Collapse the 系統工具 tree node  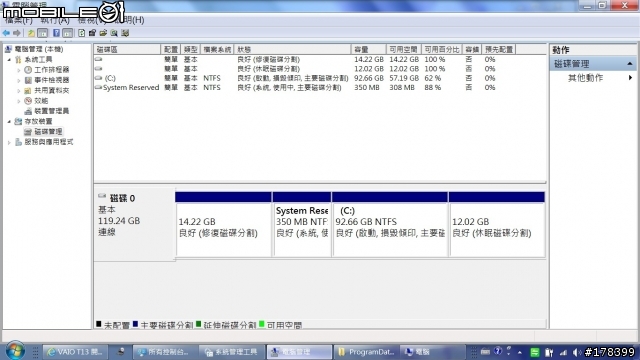click(9, 60)
